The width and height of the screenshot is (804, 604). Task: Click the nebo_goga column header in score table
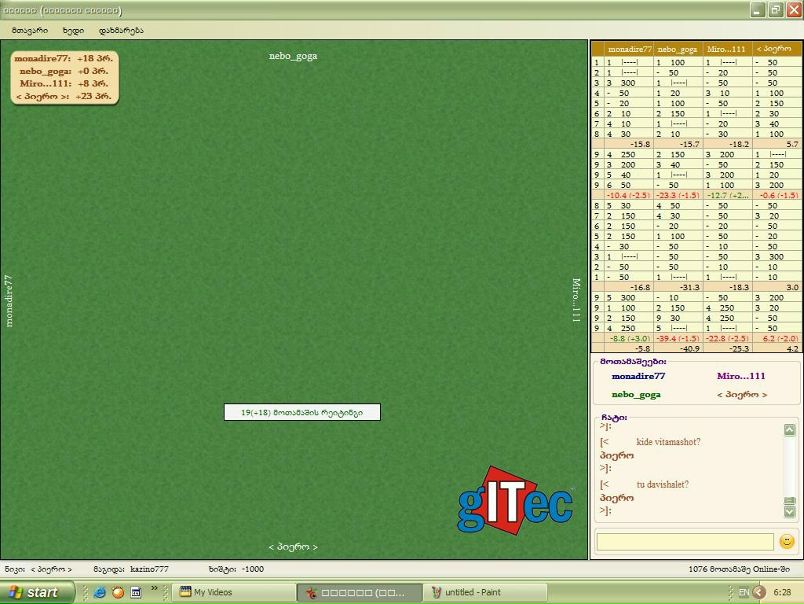pyautogui.click(x=677, y=49)
